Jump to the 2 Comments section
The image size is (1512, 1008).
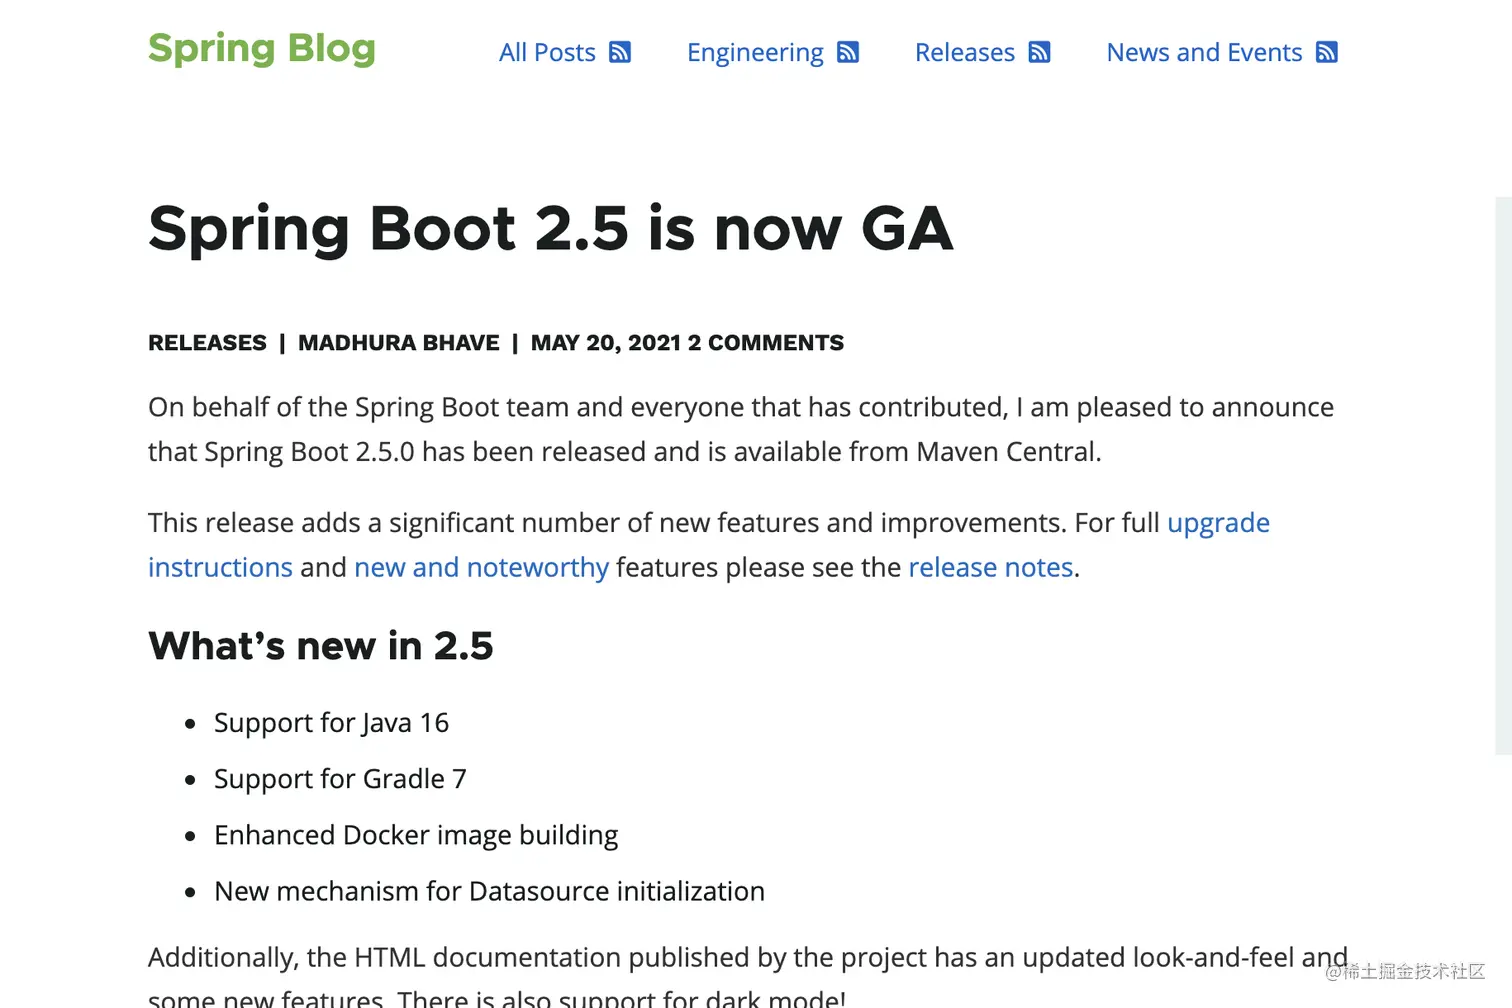pyautogui.click(x=766, y=343)
